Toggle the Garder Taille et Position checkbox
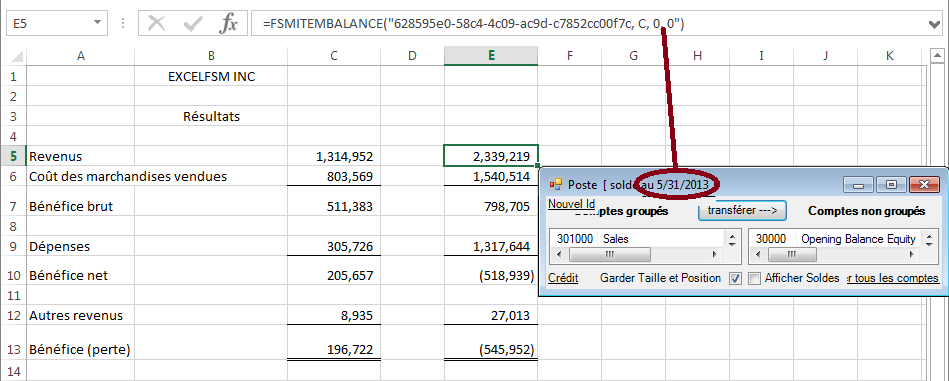The image size is (949, 381). 736,279
